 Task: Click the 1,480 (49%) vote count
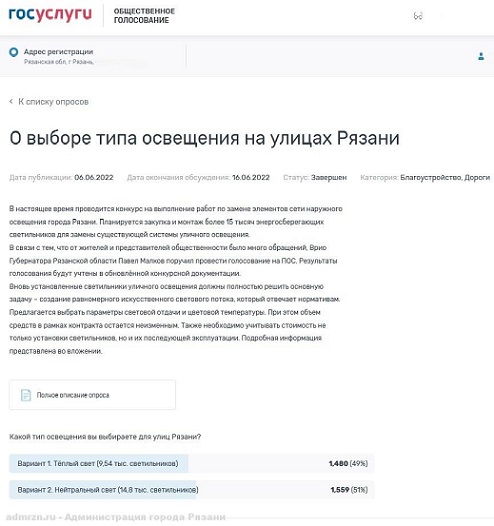point(348,463)
